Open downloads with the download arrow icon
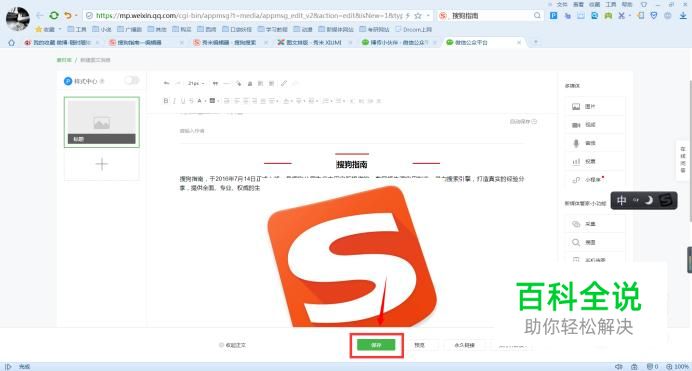The width and height of the screenshot is (692, 371). point(683,15)
